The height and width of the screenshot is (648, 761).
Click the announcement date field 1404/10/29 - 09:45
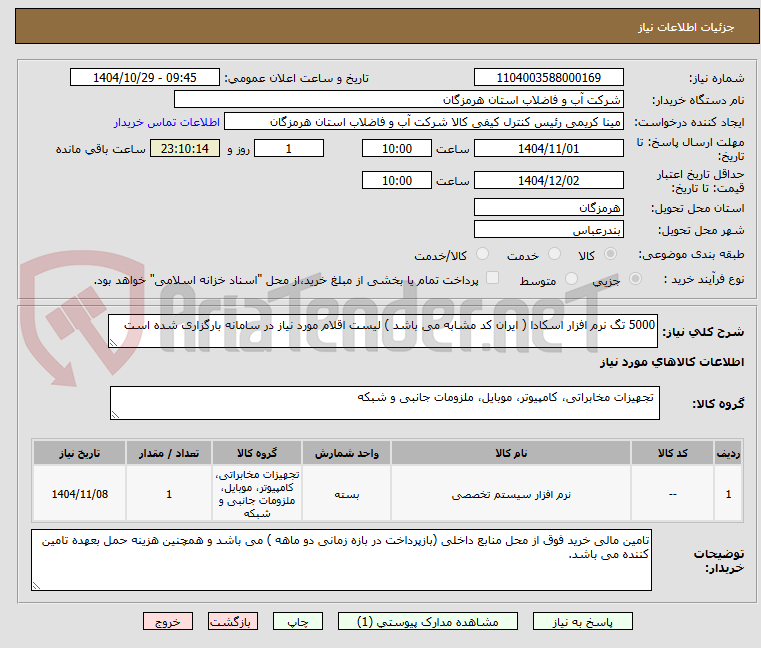click(x=145, y=78)
